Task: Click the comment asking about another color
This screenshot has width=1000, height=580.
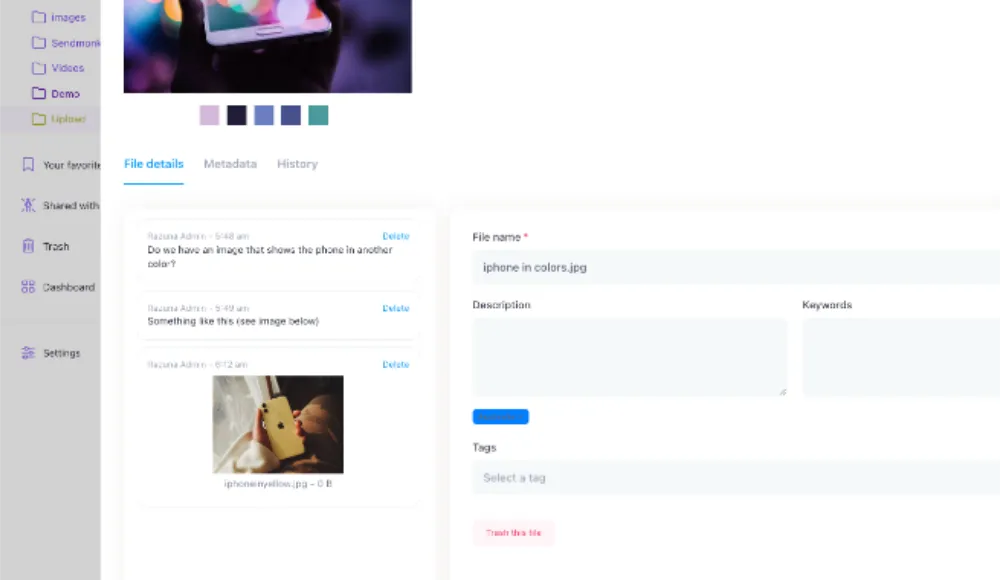Action: click(x=270, y=257)
